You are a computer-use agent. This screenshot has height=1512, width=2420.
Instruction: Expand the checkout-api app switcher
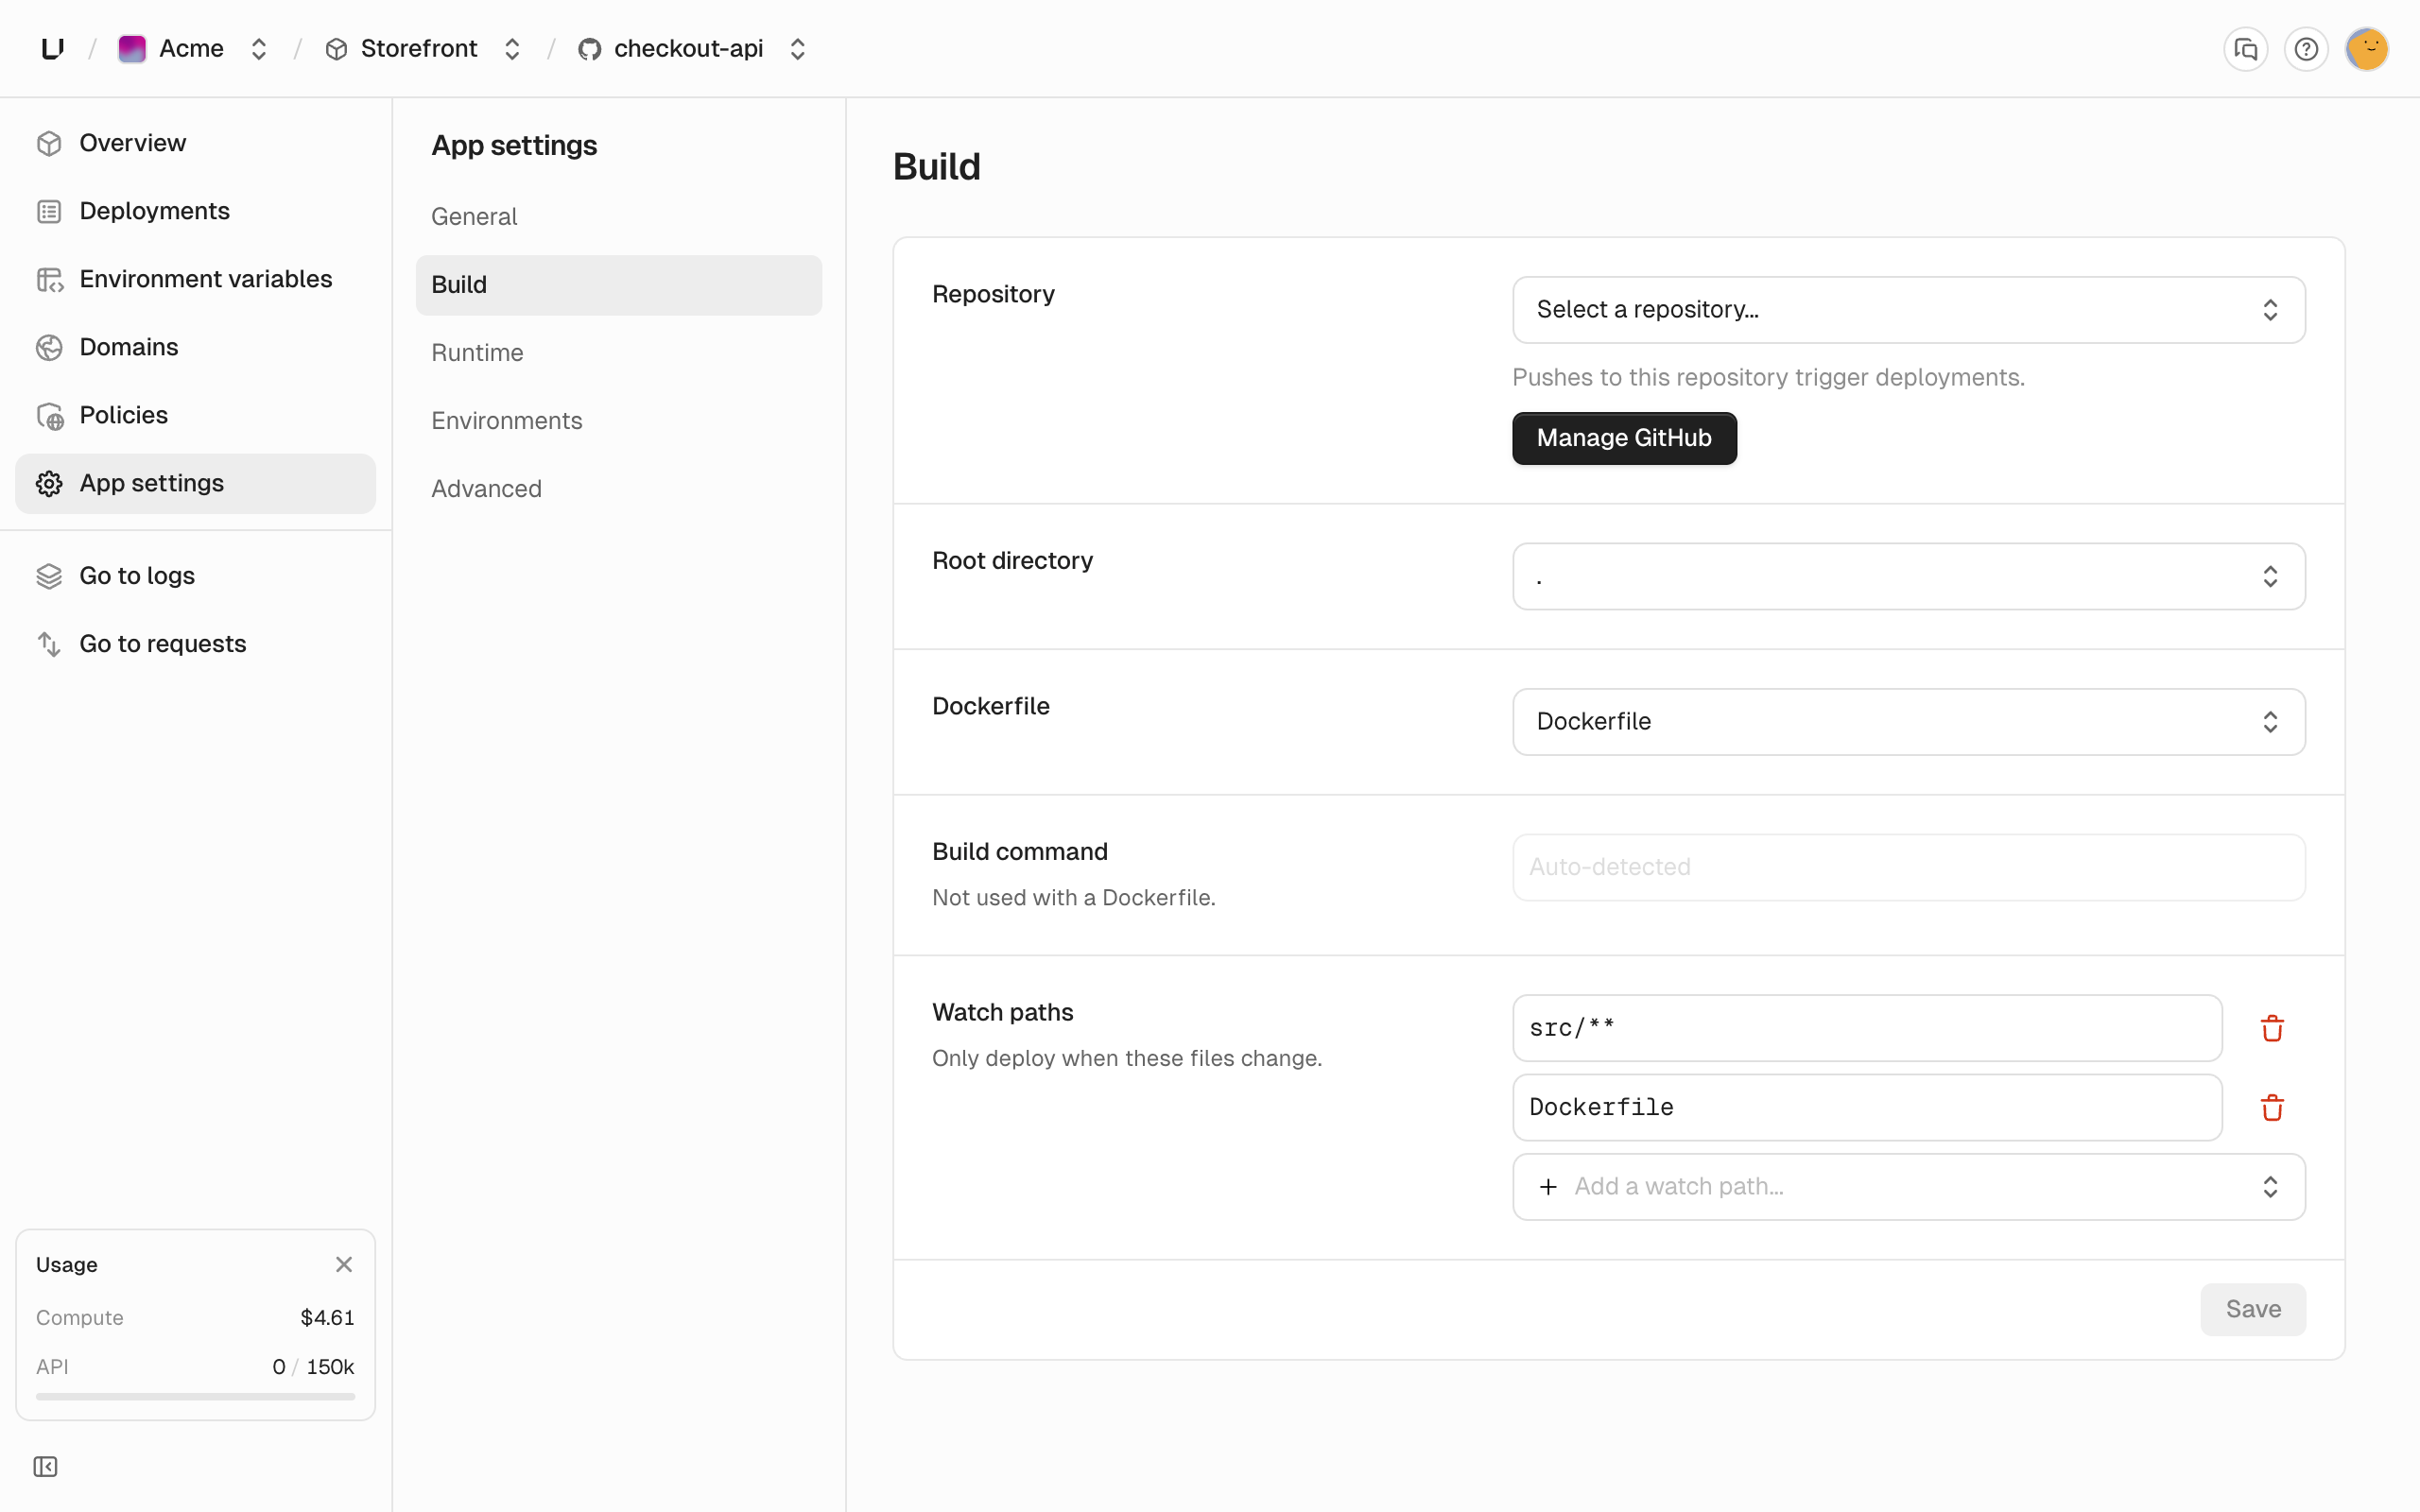797,49
